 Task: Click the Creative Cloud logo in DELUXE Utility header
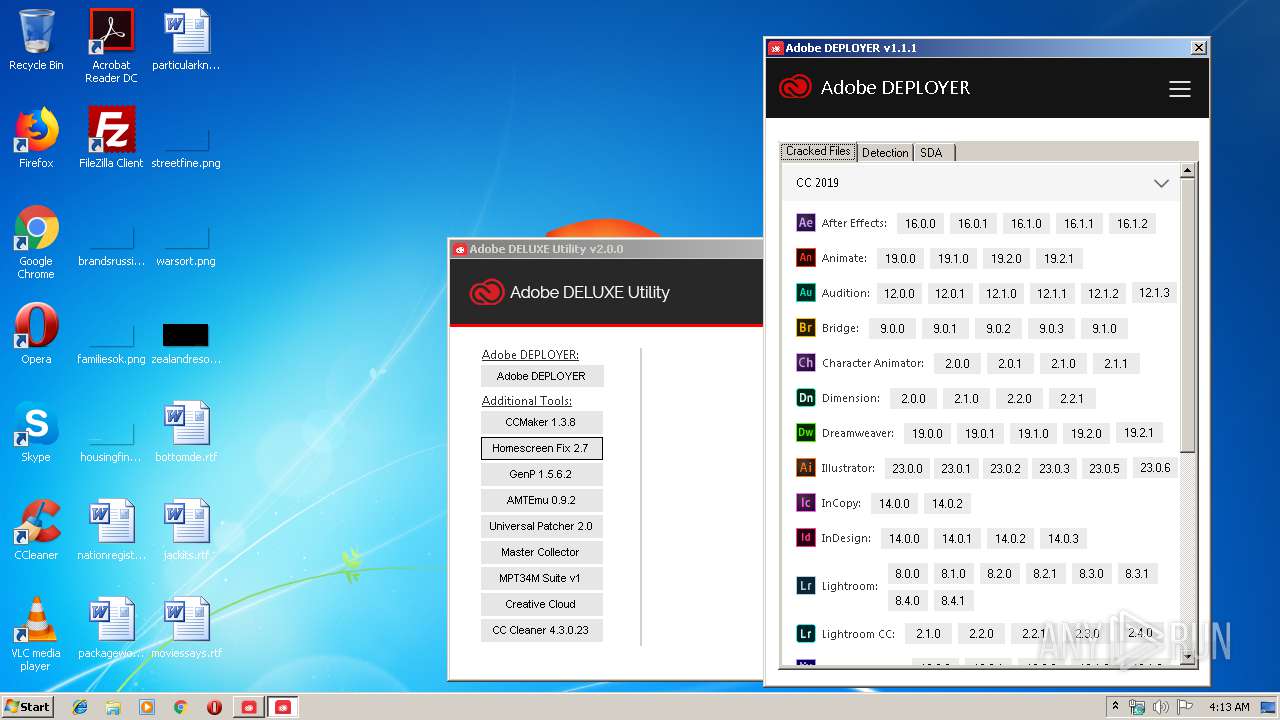[486, 292]
